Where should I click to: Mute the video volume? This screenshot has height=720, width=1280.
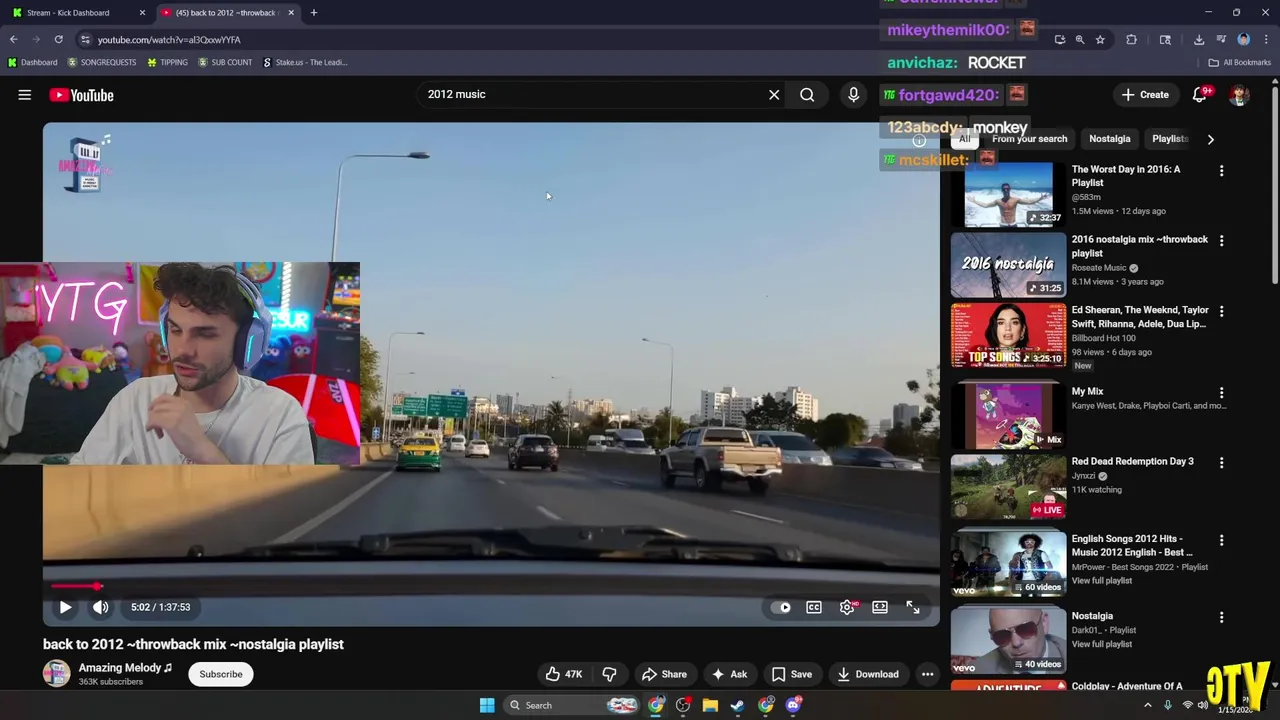101,607
